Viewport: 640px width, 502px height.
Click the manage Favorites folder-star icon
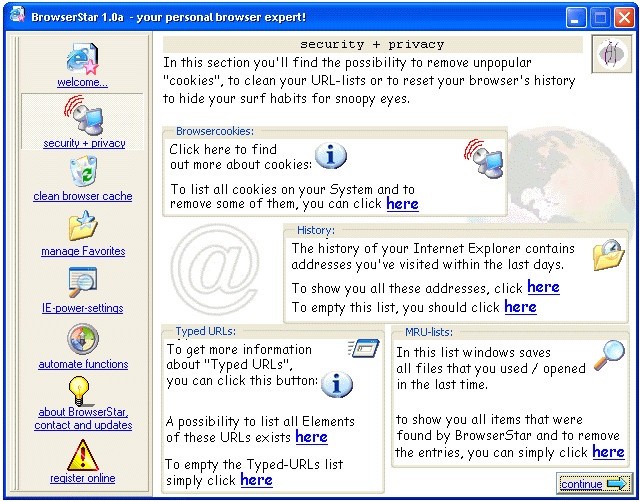pyautogui.click(x=83, y=226)
